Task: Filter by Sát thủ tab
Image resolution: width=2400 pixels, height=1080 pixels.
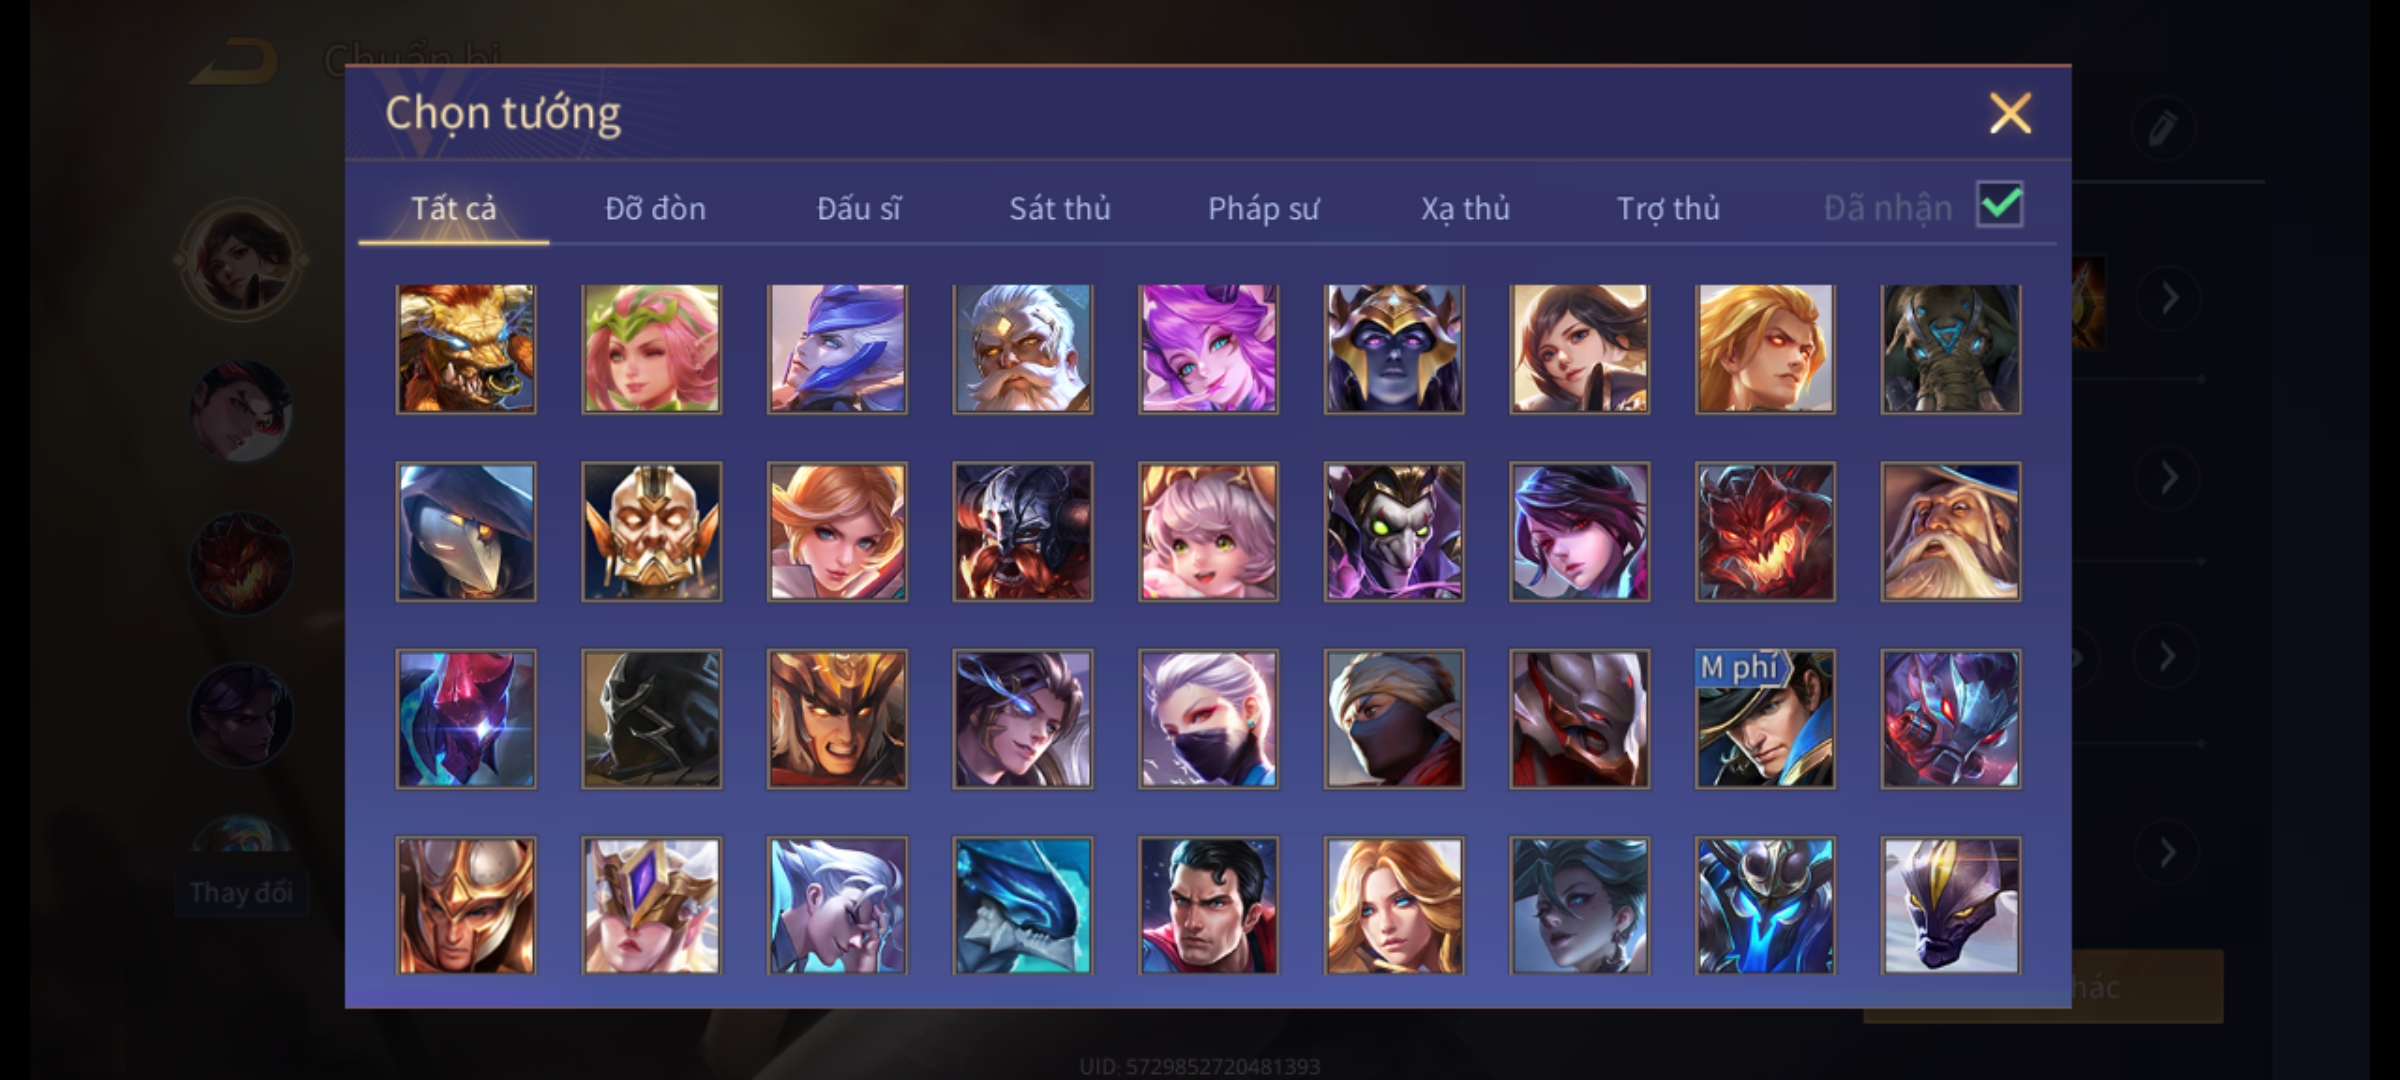Action: click(1060, 208)
